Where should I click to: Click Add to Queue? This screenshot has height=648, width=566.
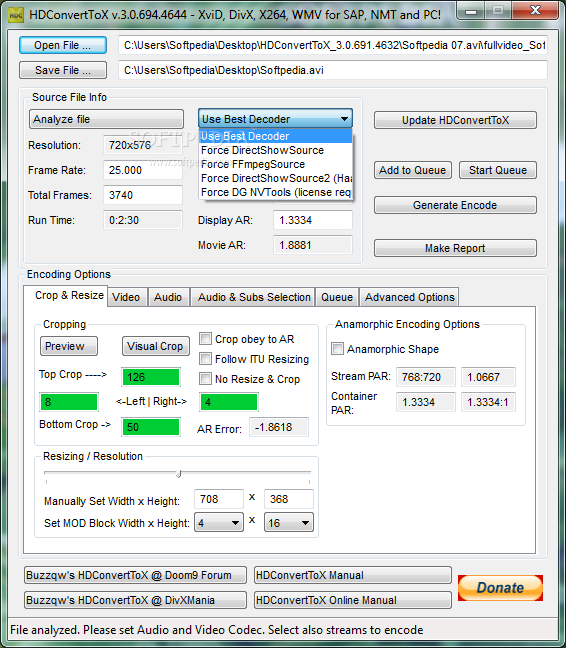[413, 170]
